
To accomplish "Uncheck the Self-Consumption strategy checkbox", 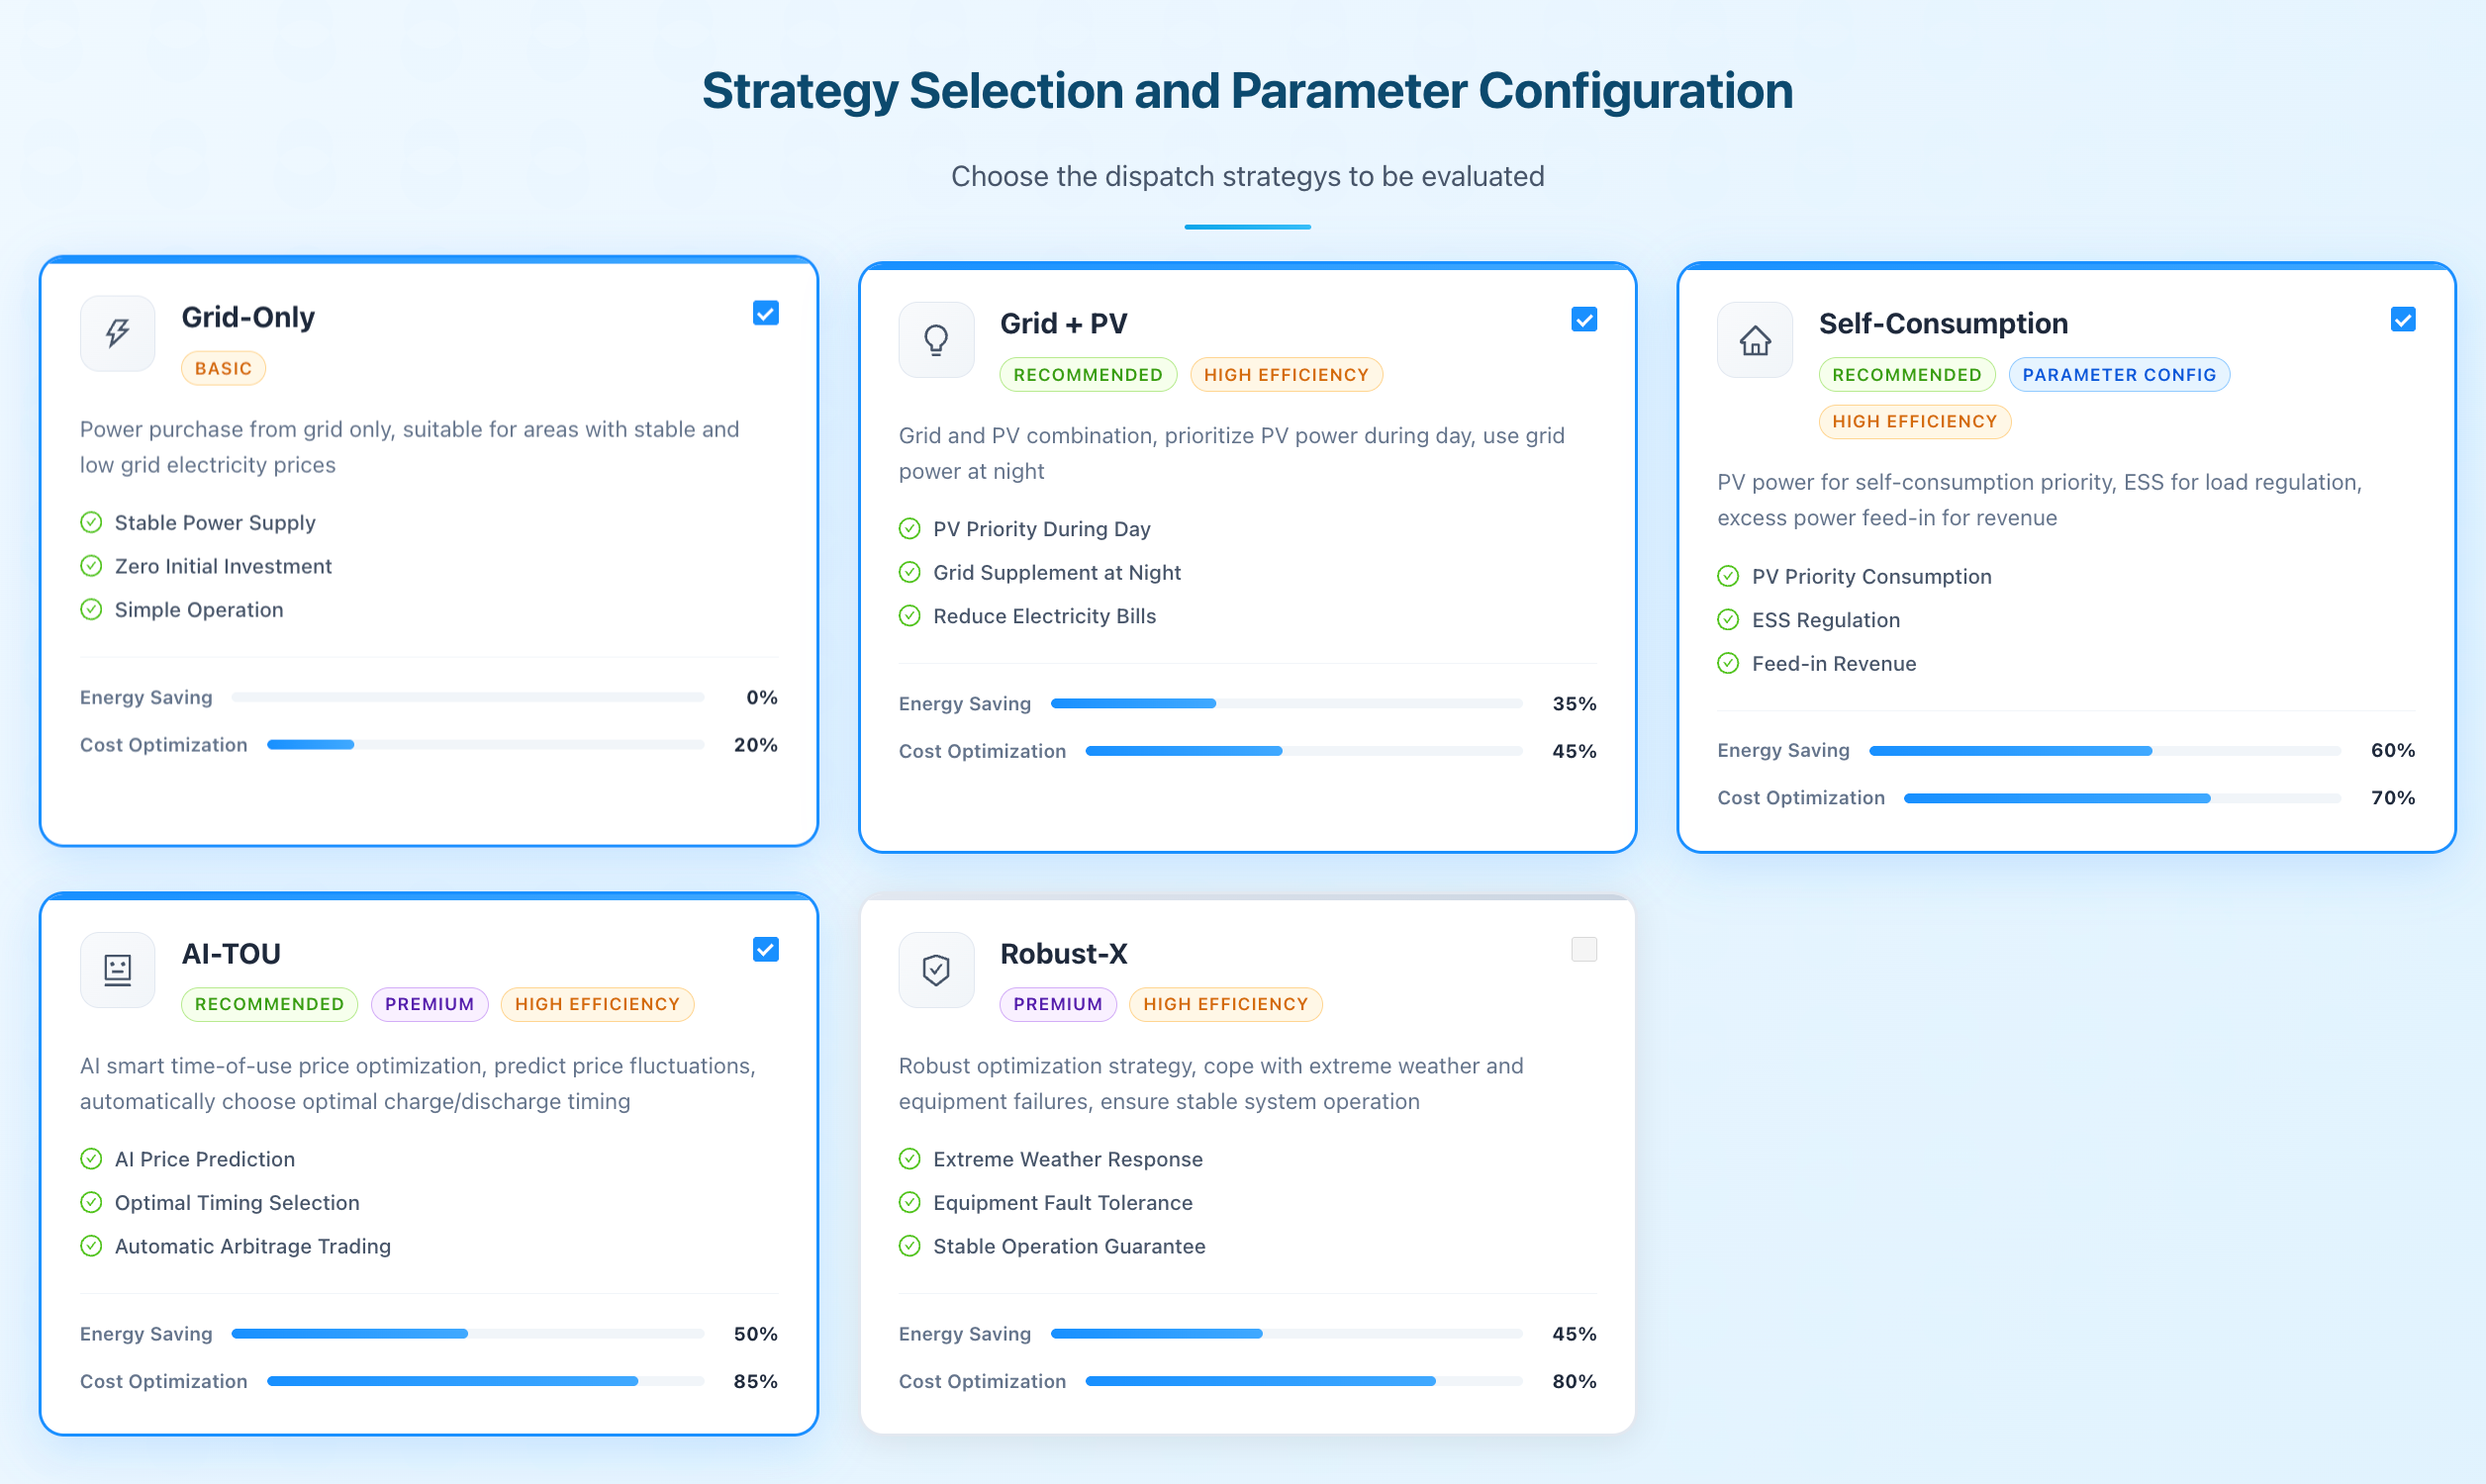I will pos(2403,319).
